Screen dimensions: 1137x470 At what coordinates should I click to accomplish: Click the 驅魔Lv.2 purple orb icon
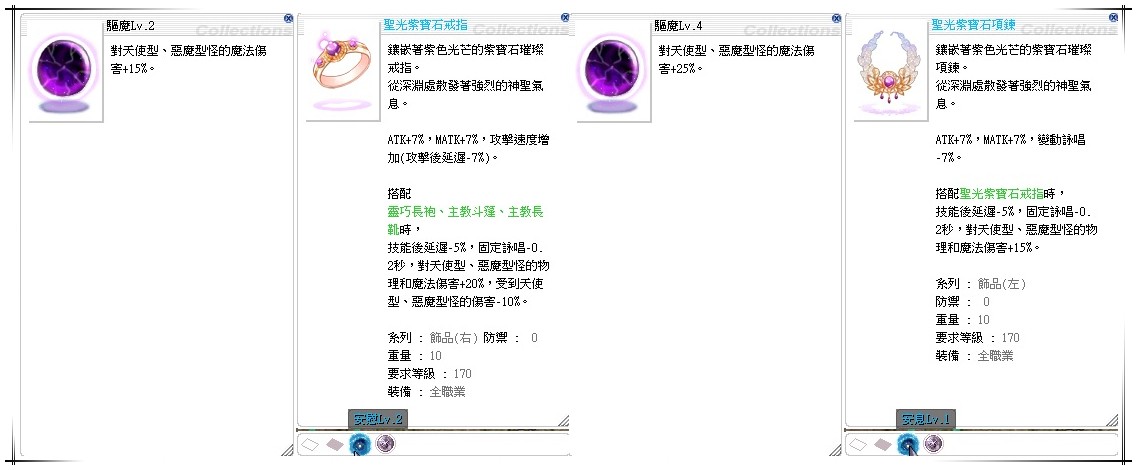coord(63,74)
